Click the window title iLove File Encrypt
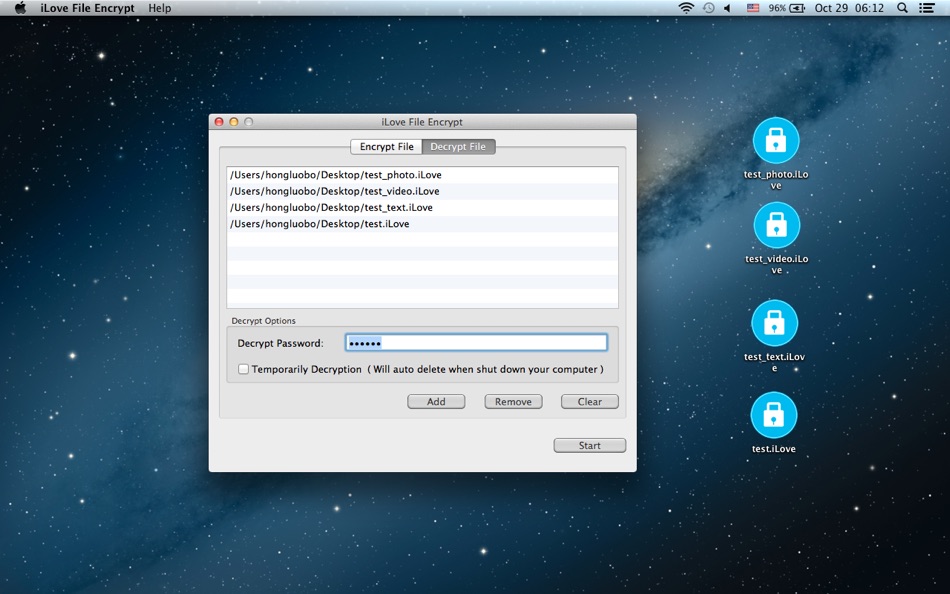This screenshot has width=950, height=594. [422, 122]
